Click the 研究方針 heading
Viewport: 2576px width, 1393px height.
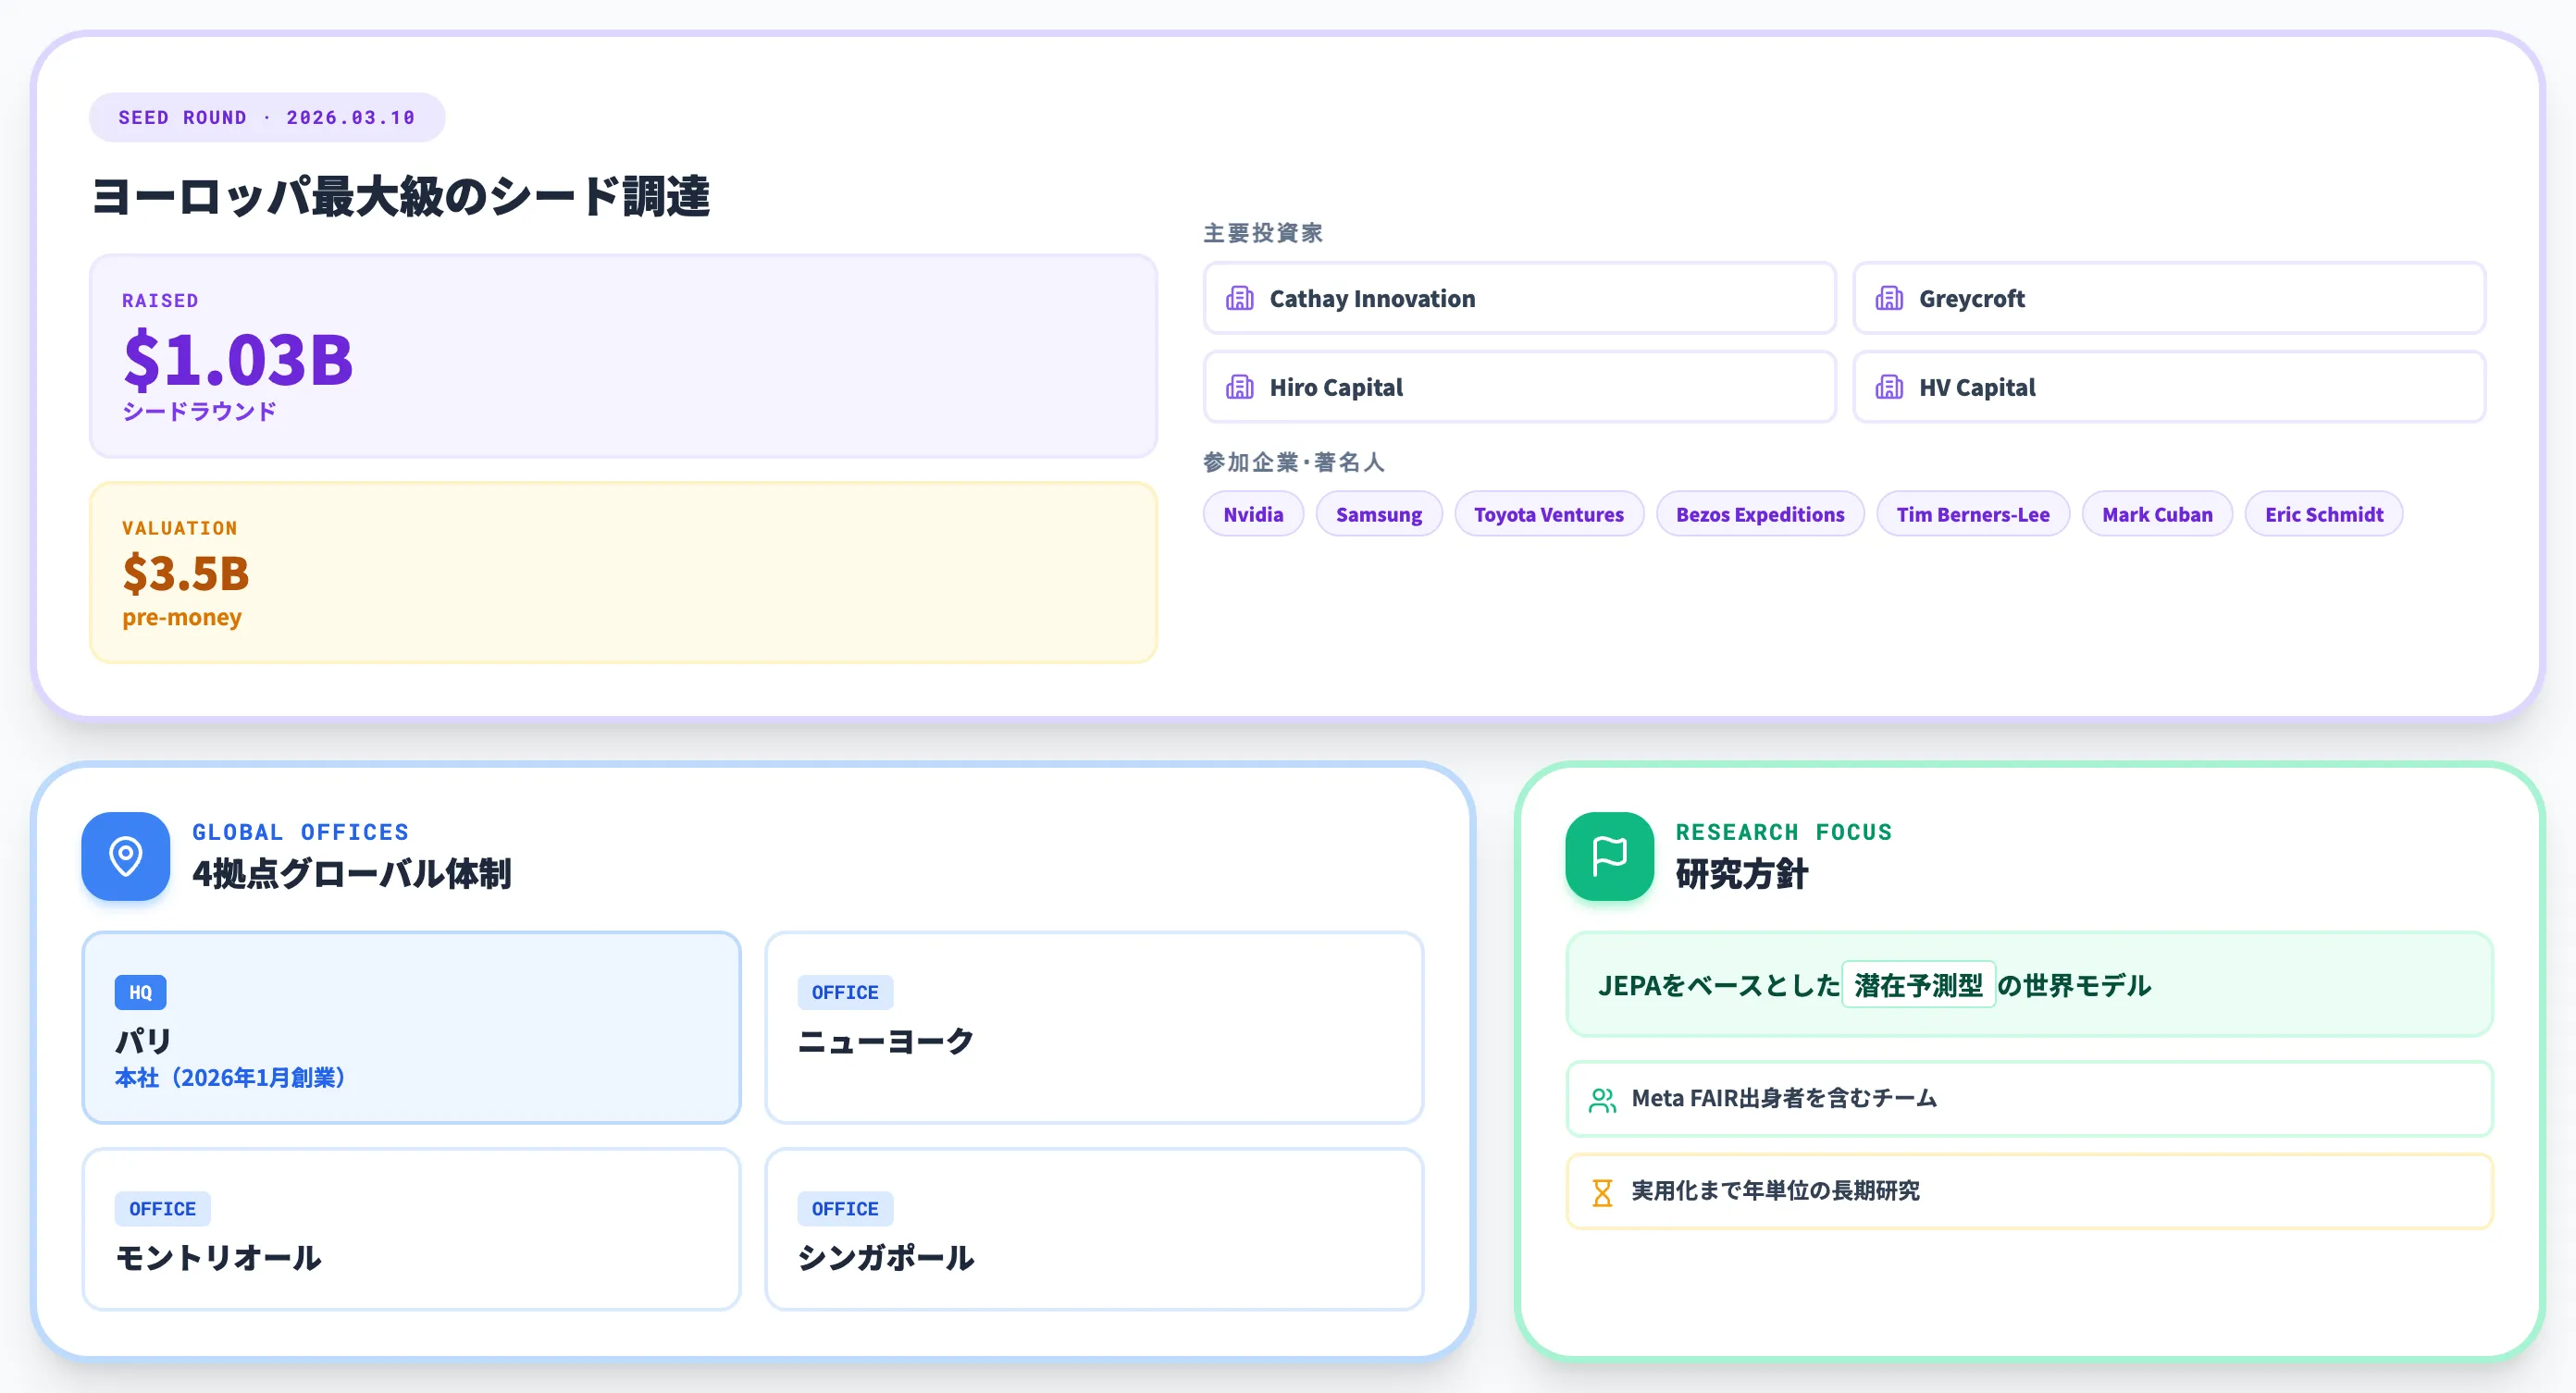1741,874
